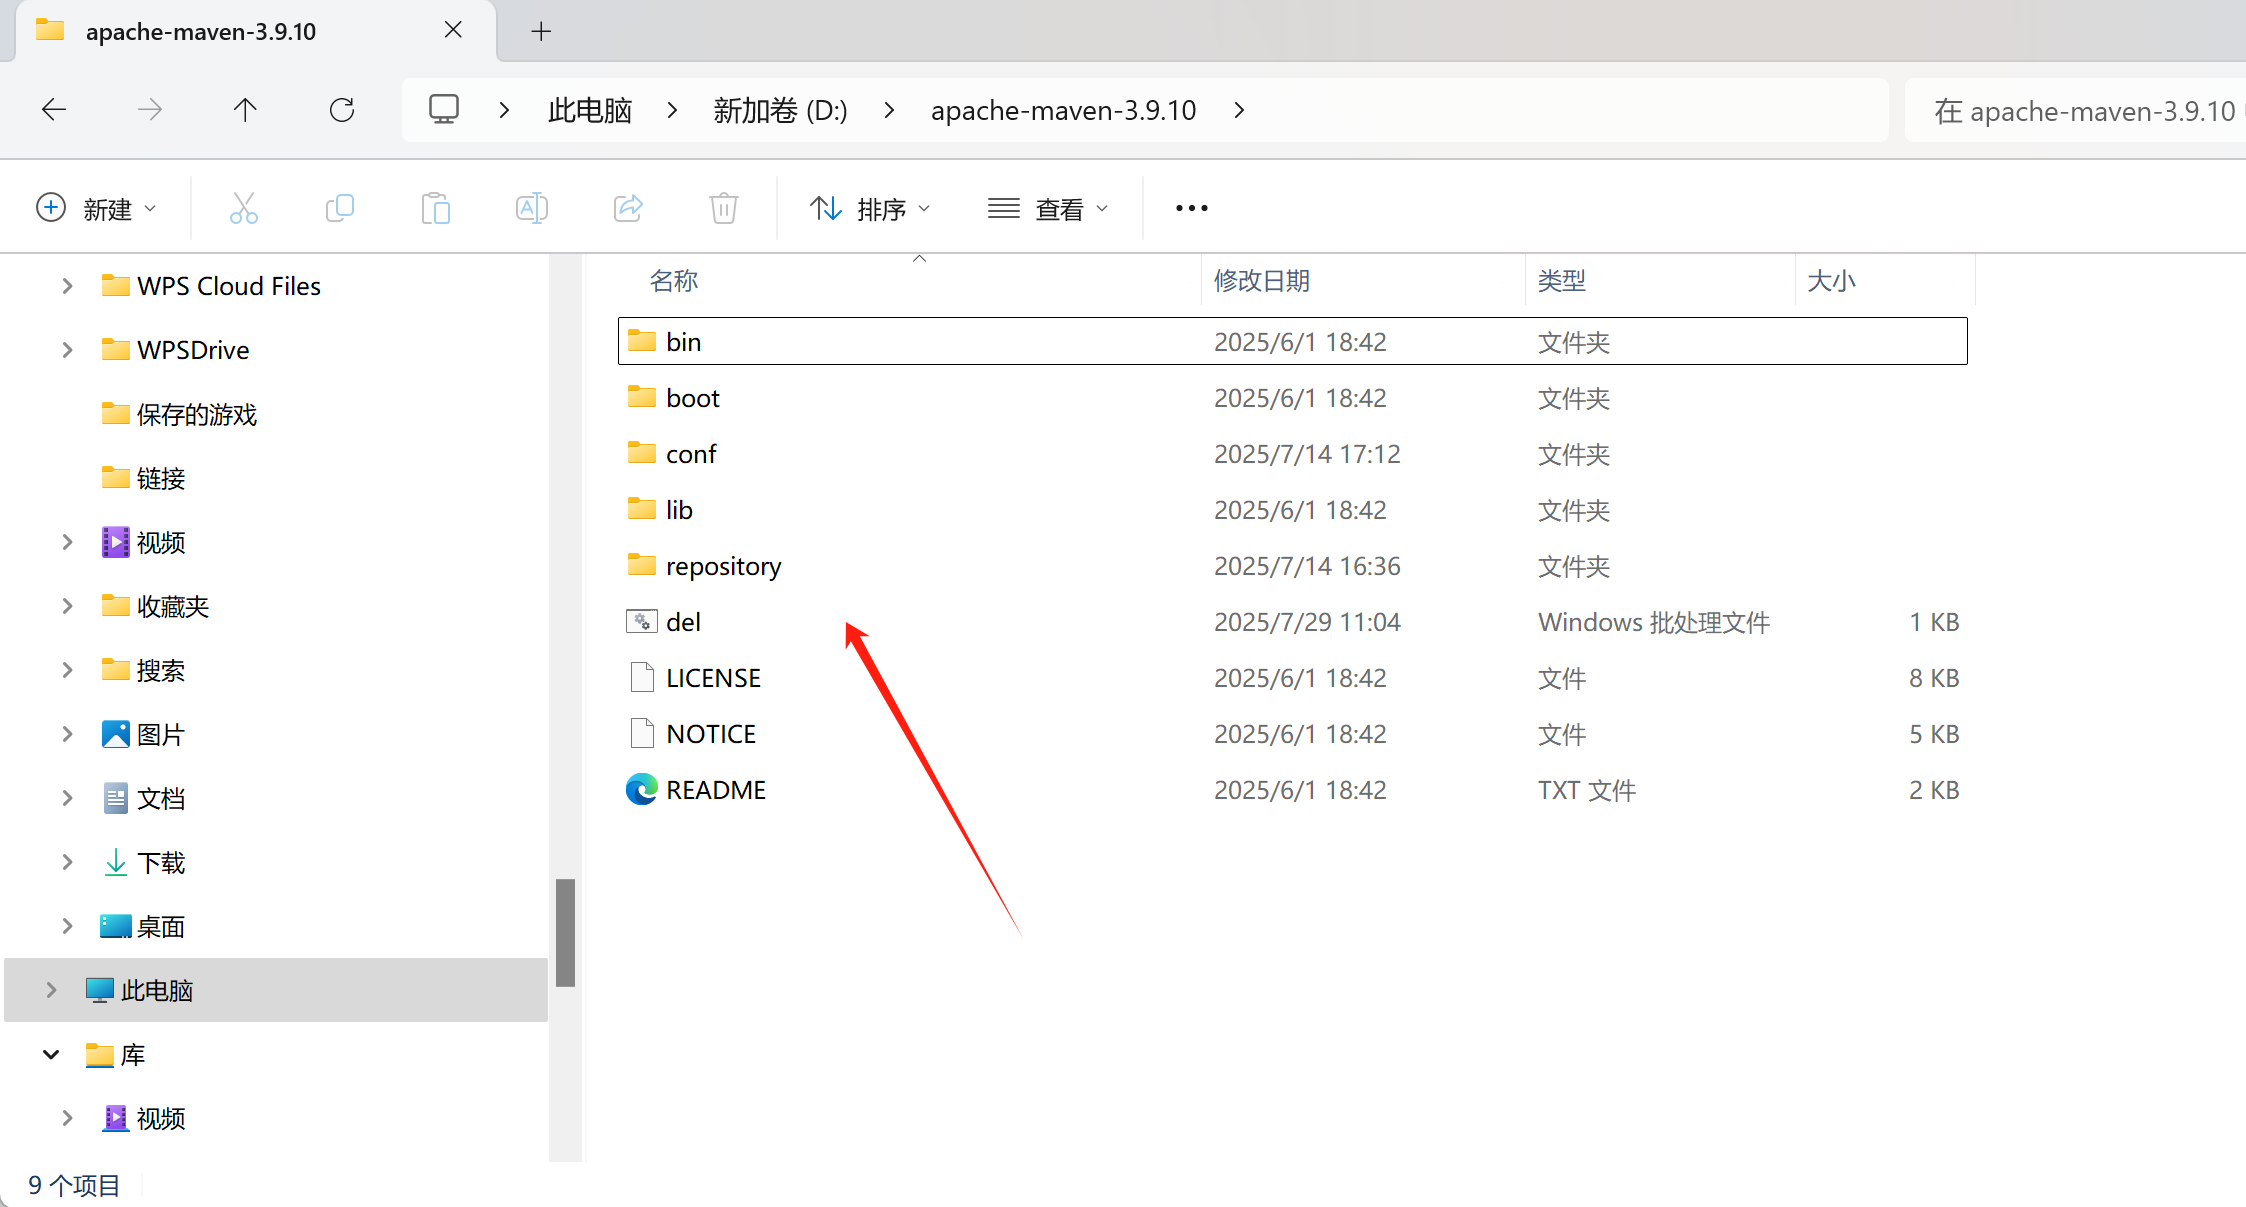Click 新加卷 (D:) in address breadcrumb
This screenshot has height=1207, width=2246.
[780, 110]
